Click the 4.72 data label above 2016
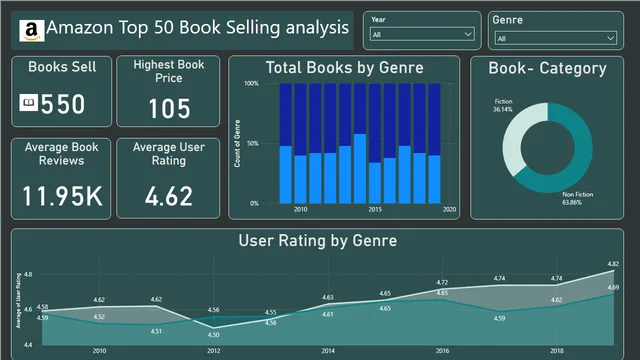Image resolution: width=640 pixels, height=360 pixels. [x=442, y=282]
